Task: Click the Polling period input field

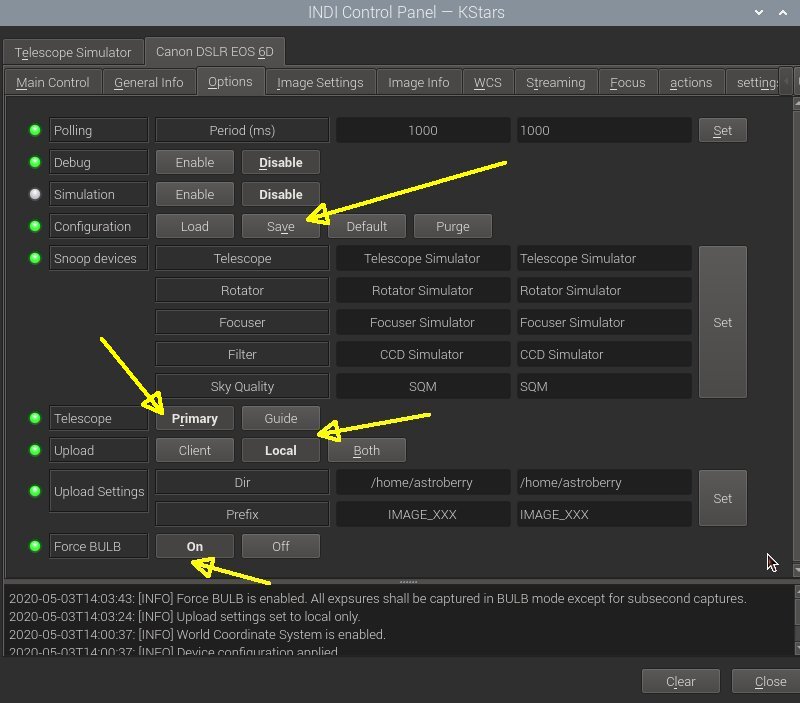Action: pyautogui.click(x=604, y=131)
